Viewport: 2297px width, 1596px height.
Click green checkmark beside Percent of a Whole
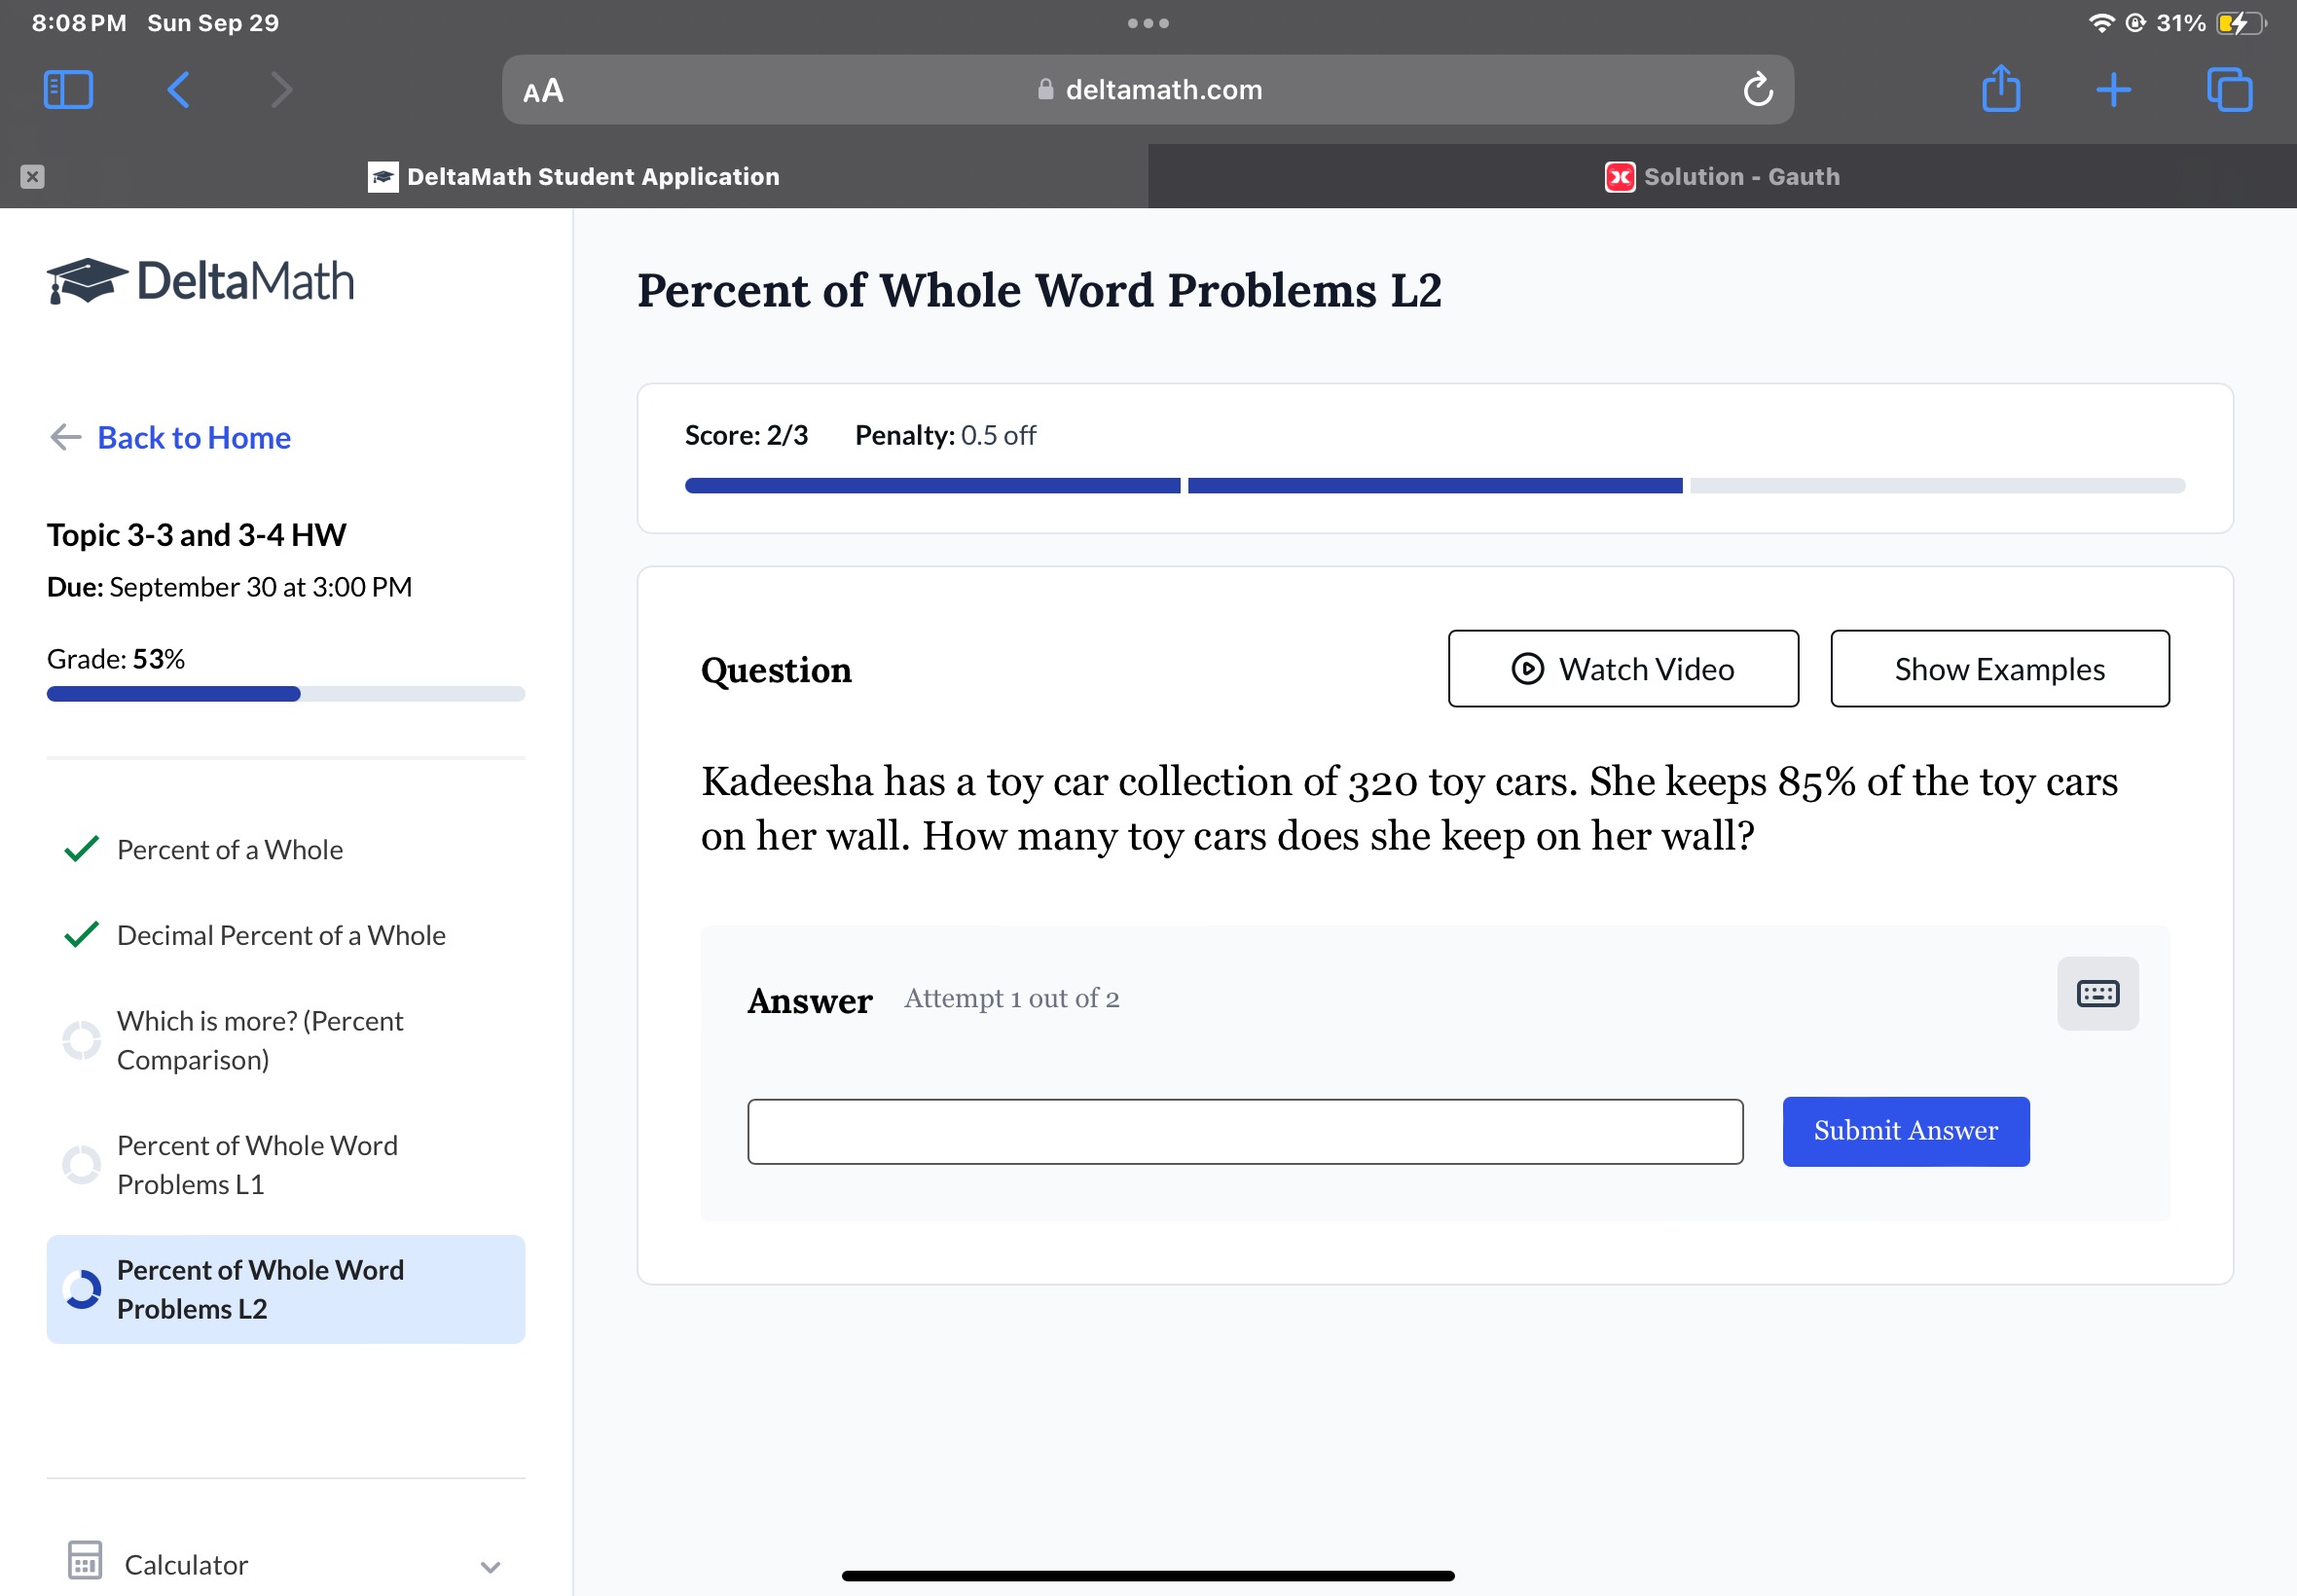coord(81,849)
